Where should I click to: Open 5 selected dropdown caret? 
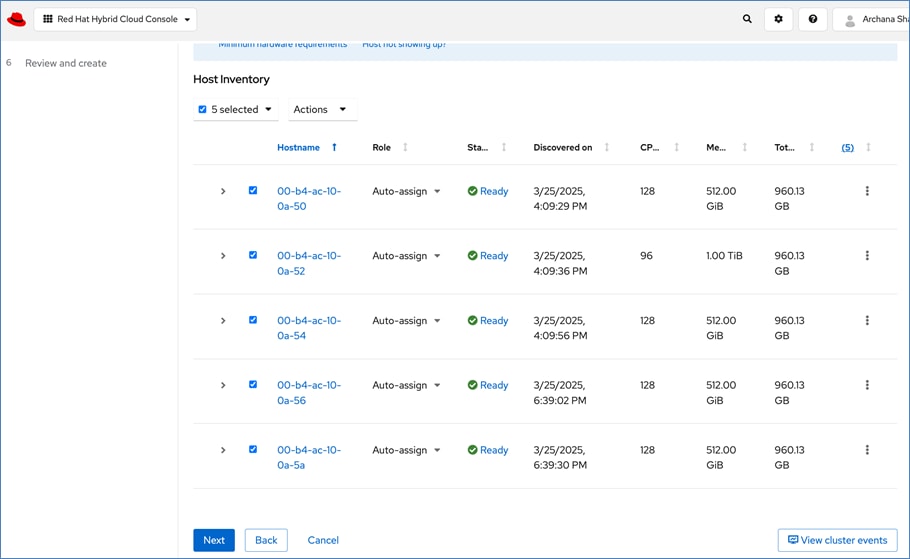(268, 109)
